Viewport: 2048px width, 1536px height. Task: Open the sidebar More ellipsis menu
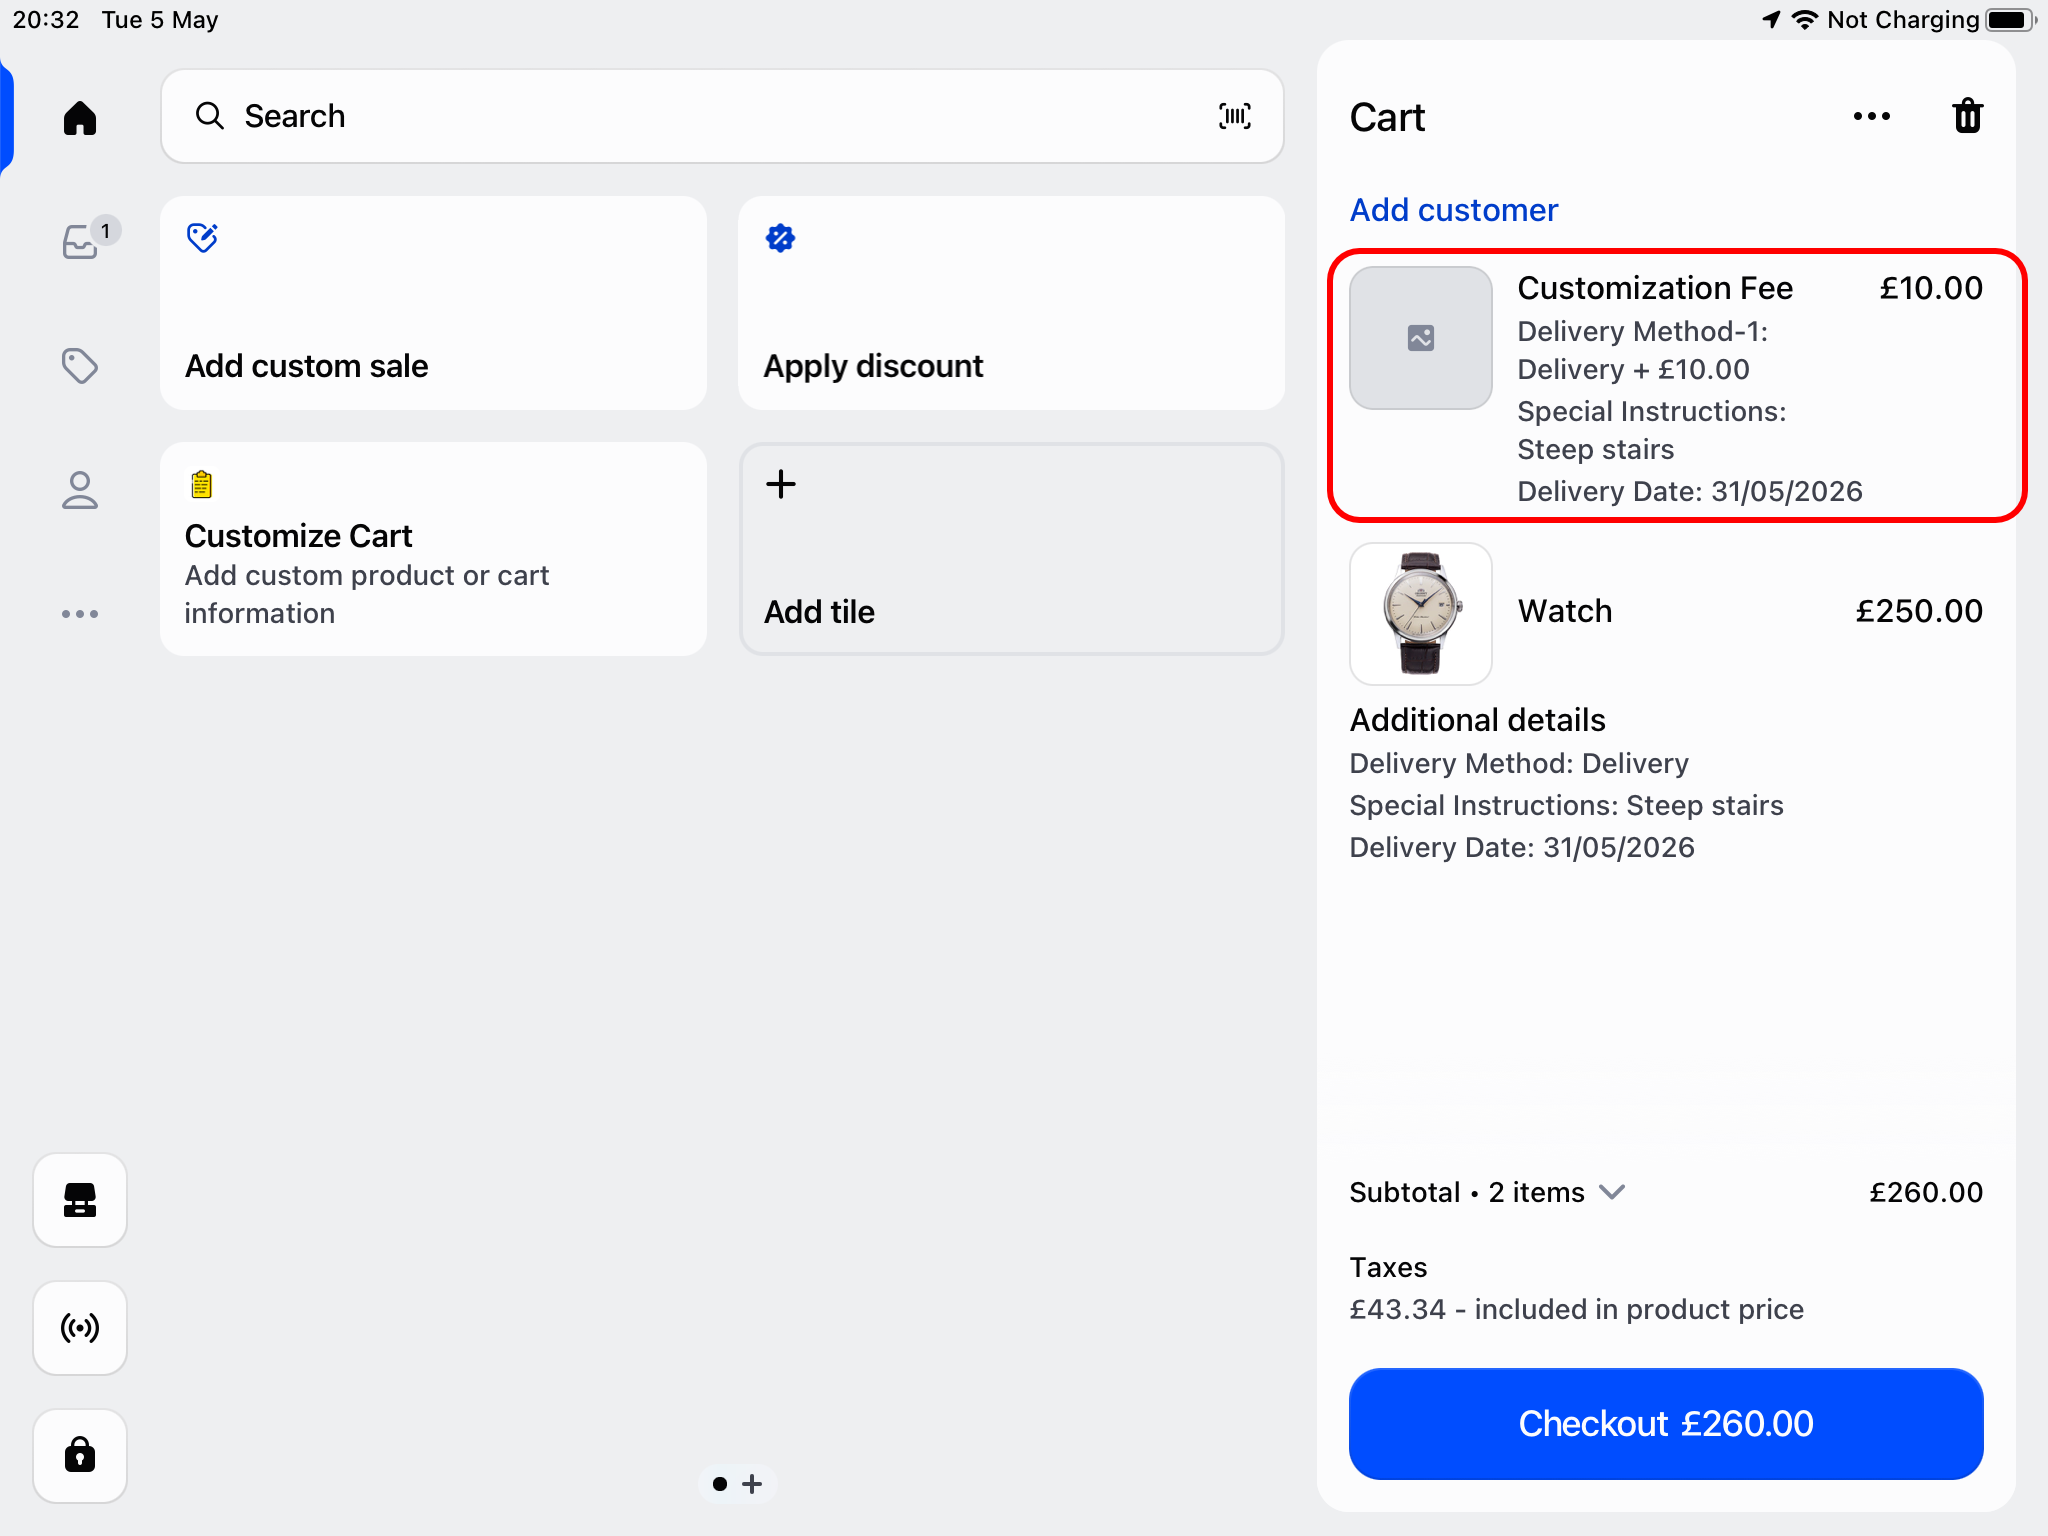pyautogui.click(x=80, y=614)
